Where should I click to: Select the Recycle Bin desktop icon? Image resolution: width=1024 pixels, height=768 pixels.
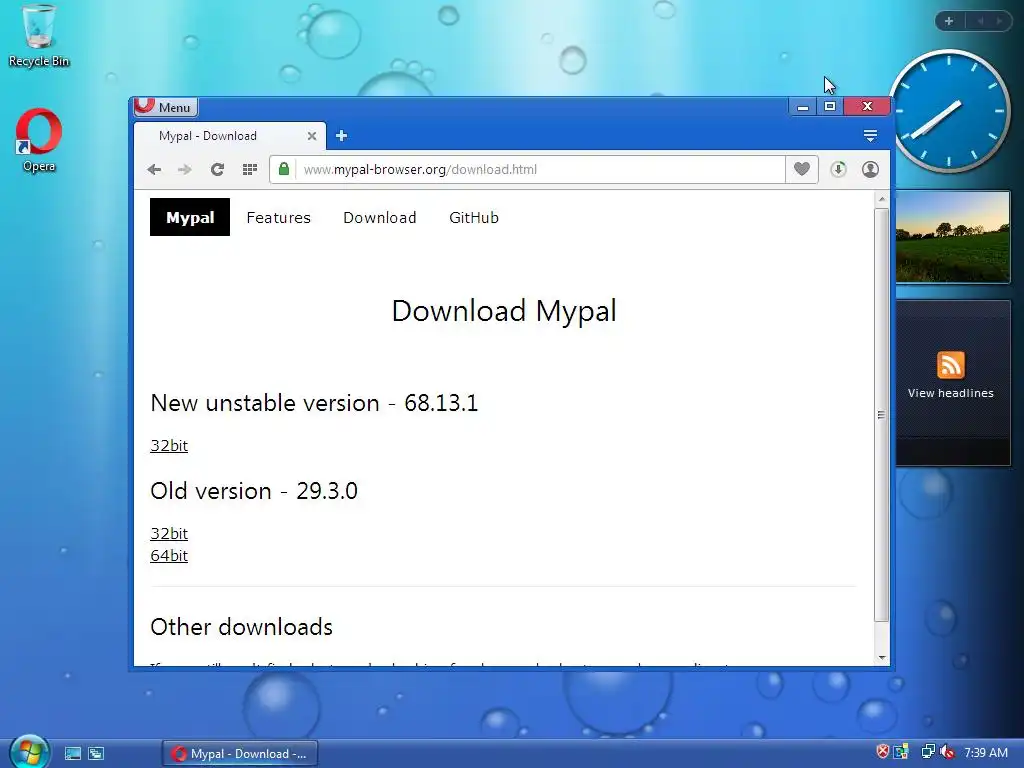[x=39, y=36]
